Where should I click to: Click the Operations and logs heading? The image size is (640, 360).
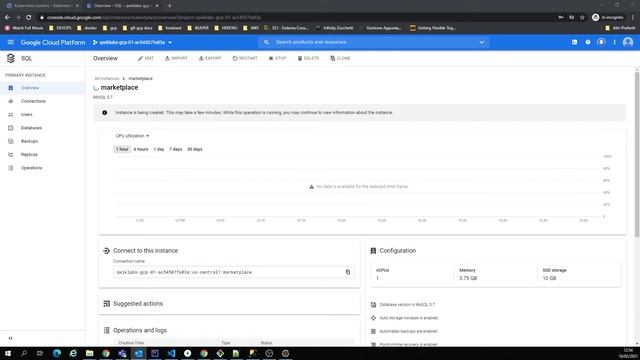140,330
